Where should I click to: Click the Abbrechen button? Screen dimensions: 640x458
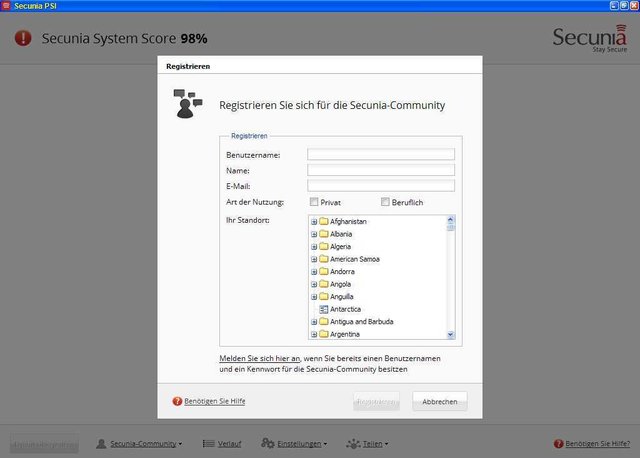pos(440,402)
